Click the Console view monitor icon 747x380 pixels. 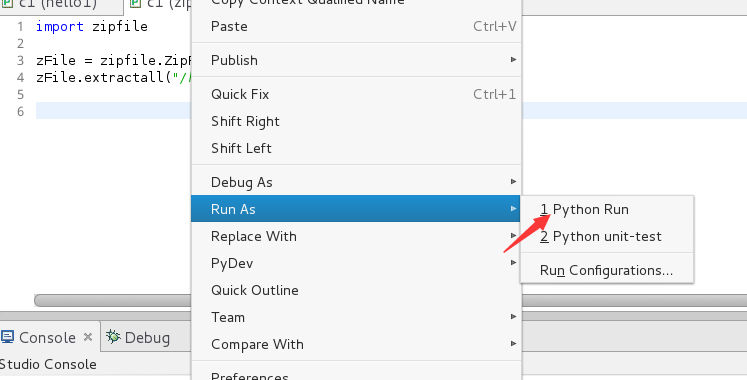7,337
